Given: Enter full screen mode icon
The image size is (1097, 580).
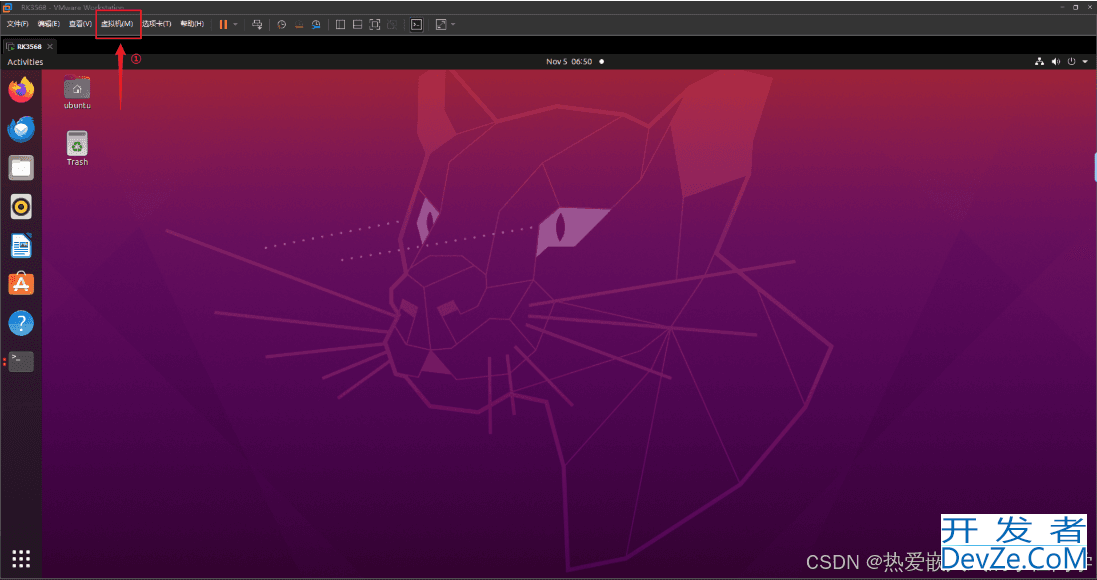Looking at the screenshot, I should [x=375, y=24].
